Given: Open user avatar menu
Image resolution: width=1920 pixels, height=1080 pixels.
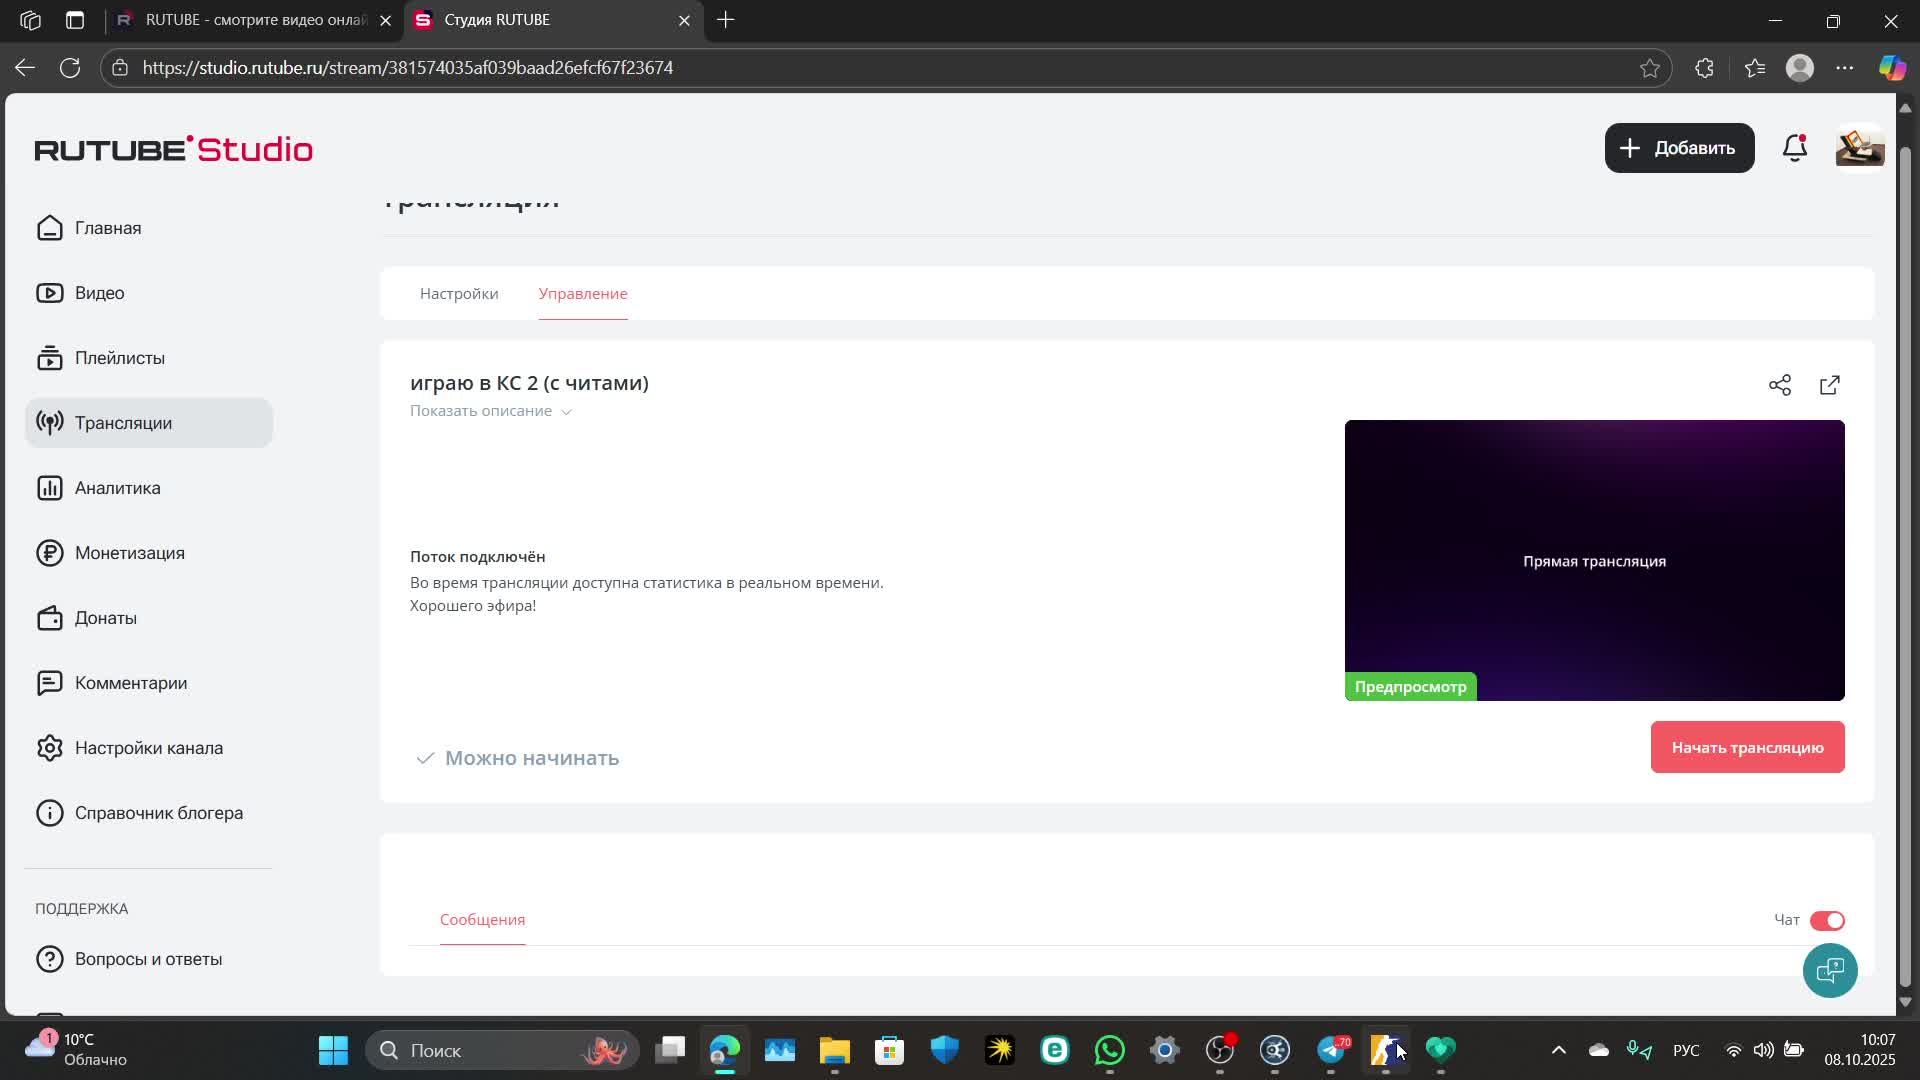Looking at the screenshot, I should pos(1859,148).
